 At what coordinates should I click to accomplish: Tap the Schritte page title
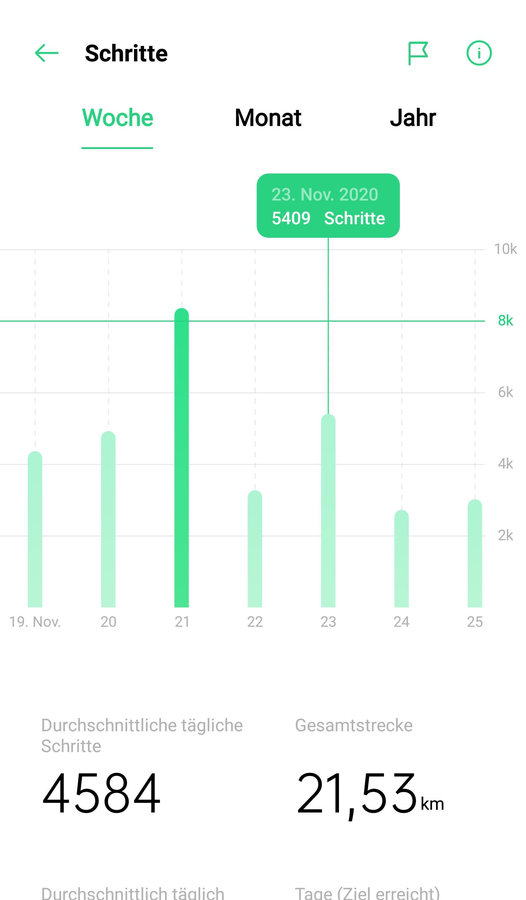(x=126, y=53)
